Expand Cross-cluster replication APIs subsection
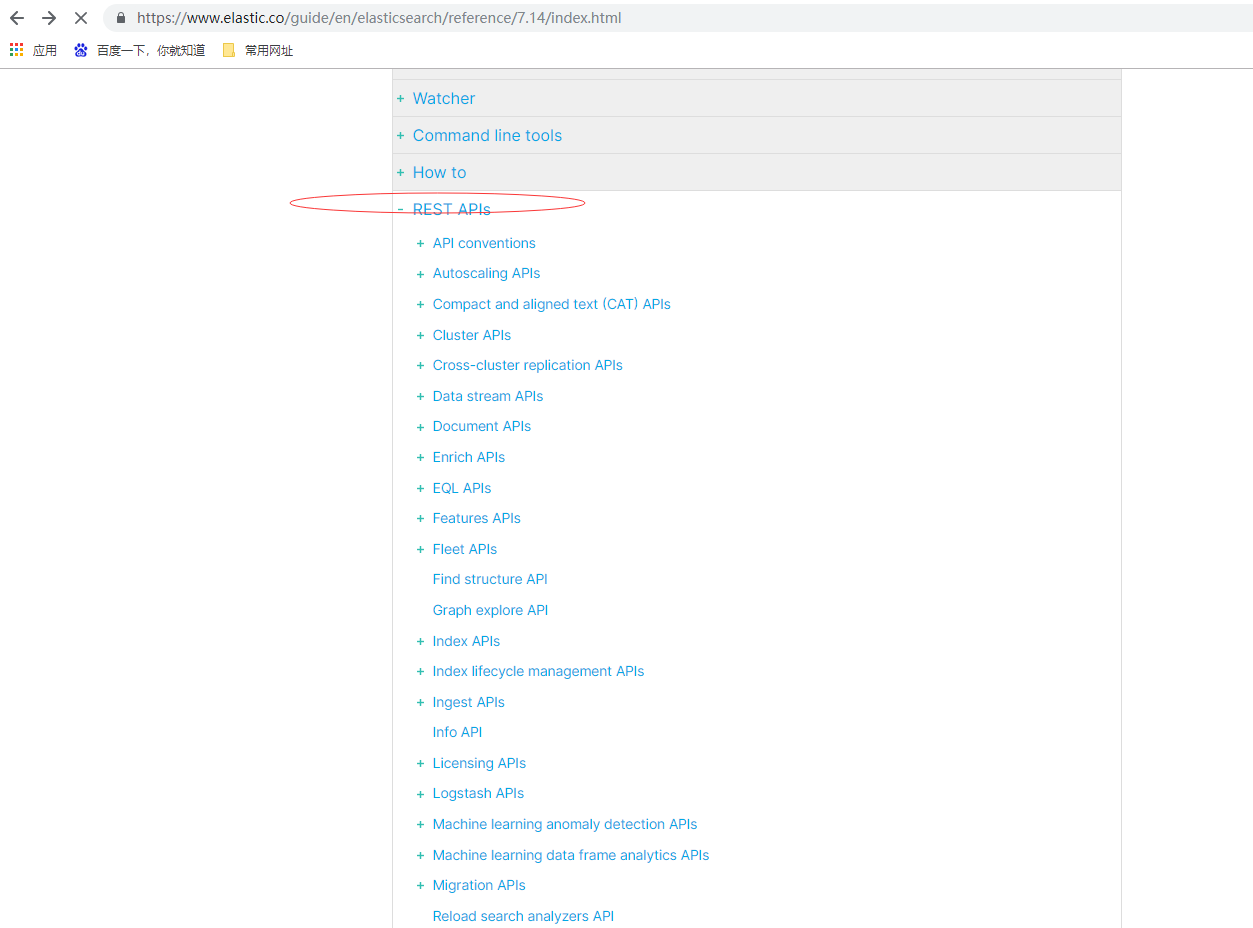Viewport: 1253px width, 928px height. pyautogui.click(x=421, y=365)
